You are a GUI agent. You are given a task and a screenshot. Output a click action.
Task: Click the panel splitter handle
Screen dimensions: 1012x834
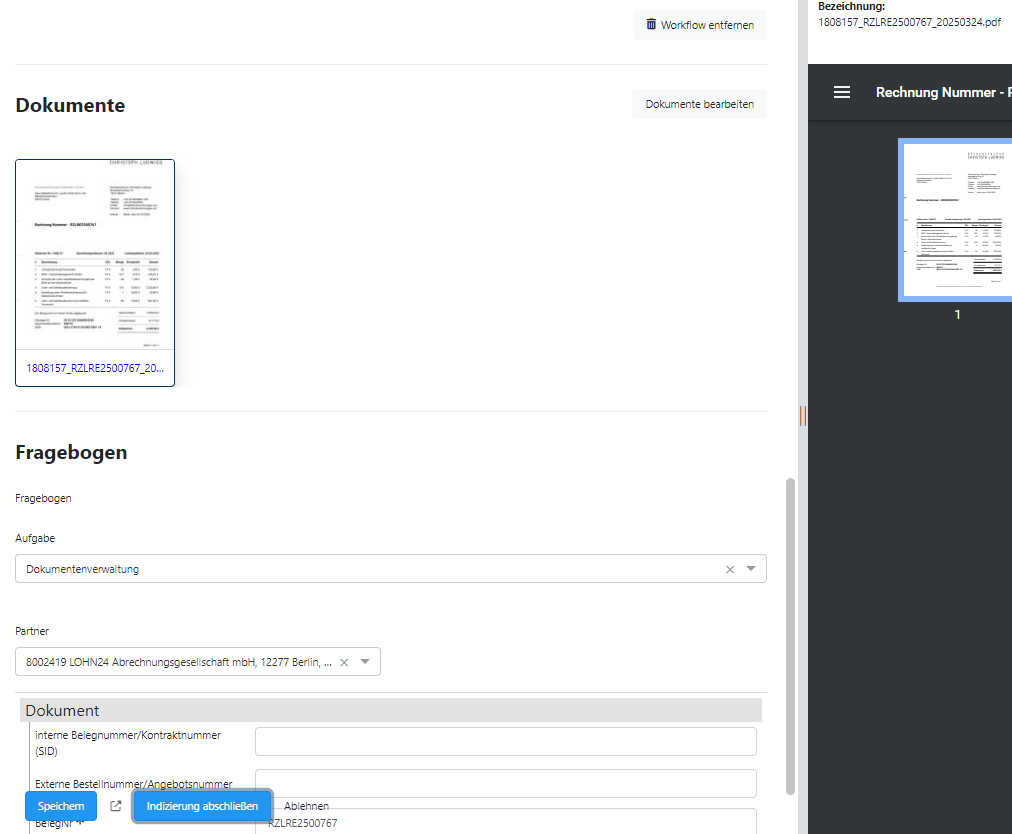(802, 416)
